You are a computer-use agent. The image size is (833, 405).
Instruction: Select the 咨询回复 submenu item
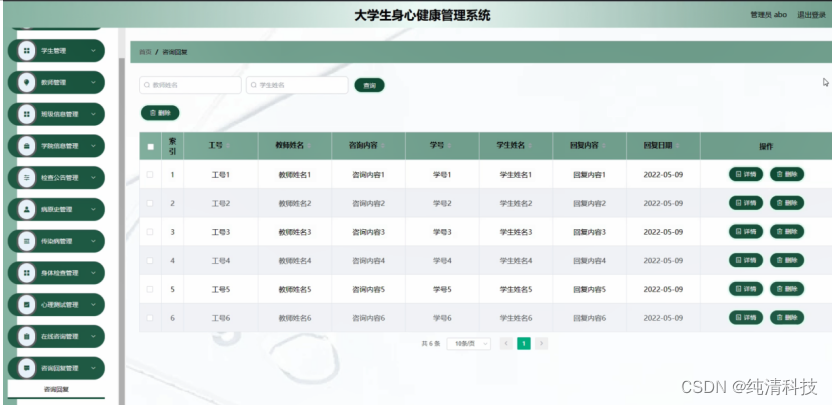[x=56, y=389]
